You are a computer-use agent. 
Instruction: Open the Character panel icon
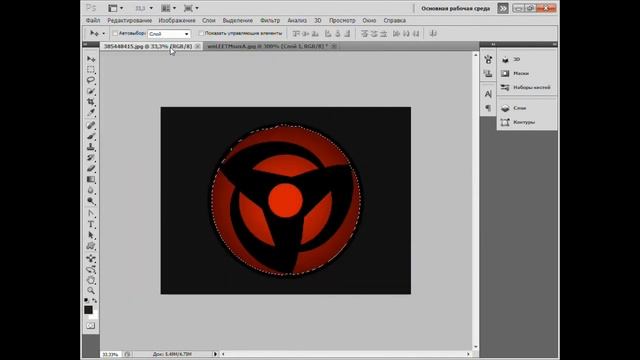488,94
